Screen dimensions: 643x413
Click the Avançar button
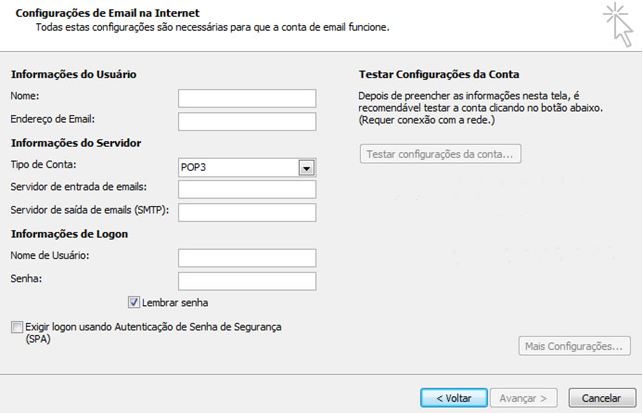coord(523,398)
